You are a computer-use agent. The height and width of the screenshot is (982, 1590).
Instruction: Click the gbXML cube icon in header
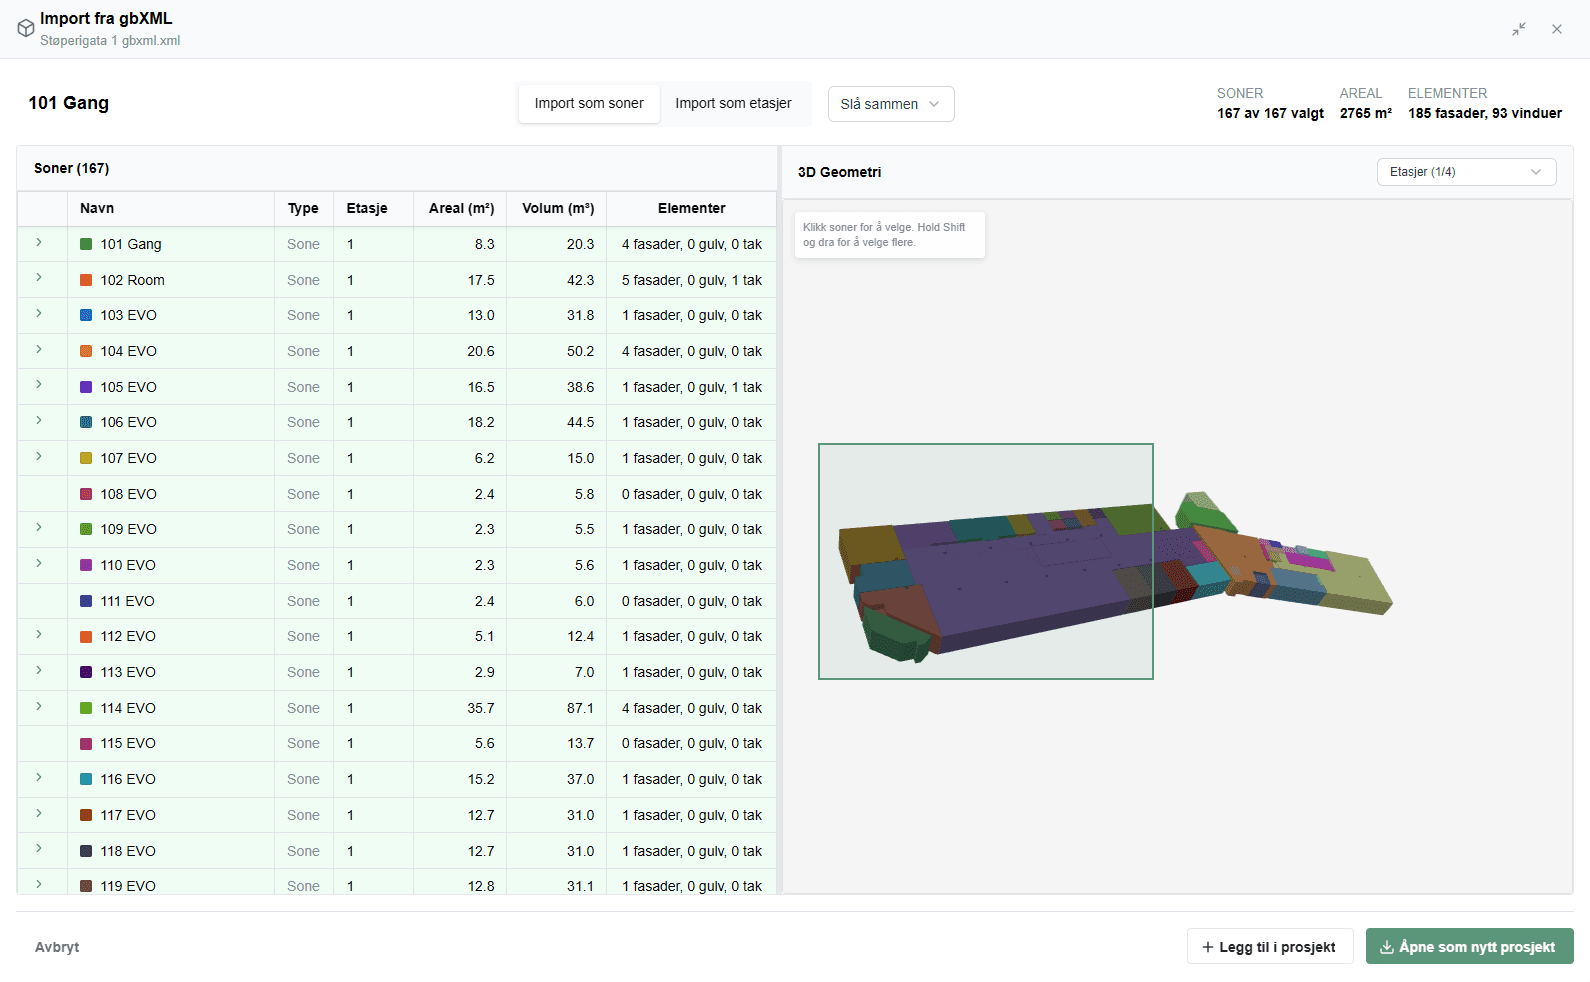pos(26,28)
